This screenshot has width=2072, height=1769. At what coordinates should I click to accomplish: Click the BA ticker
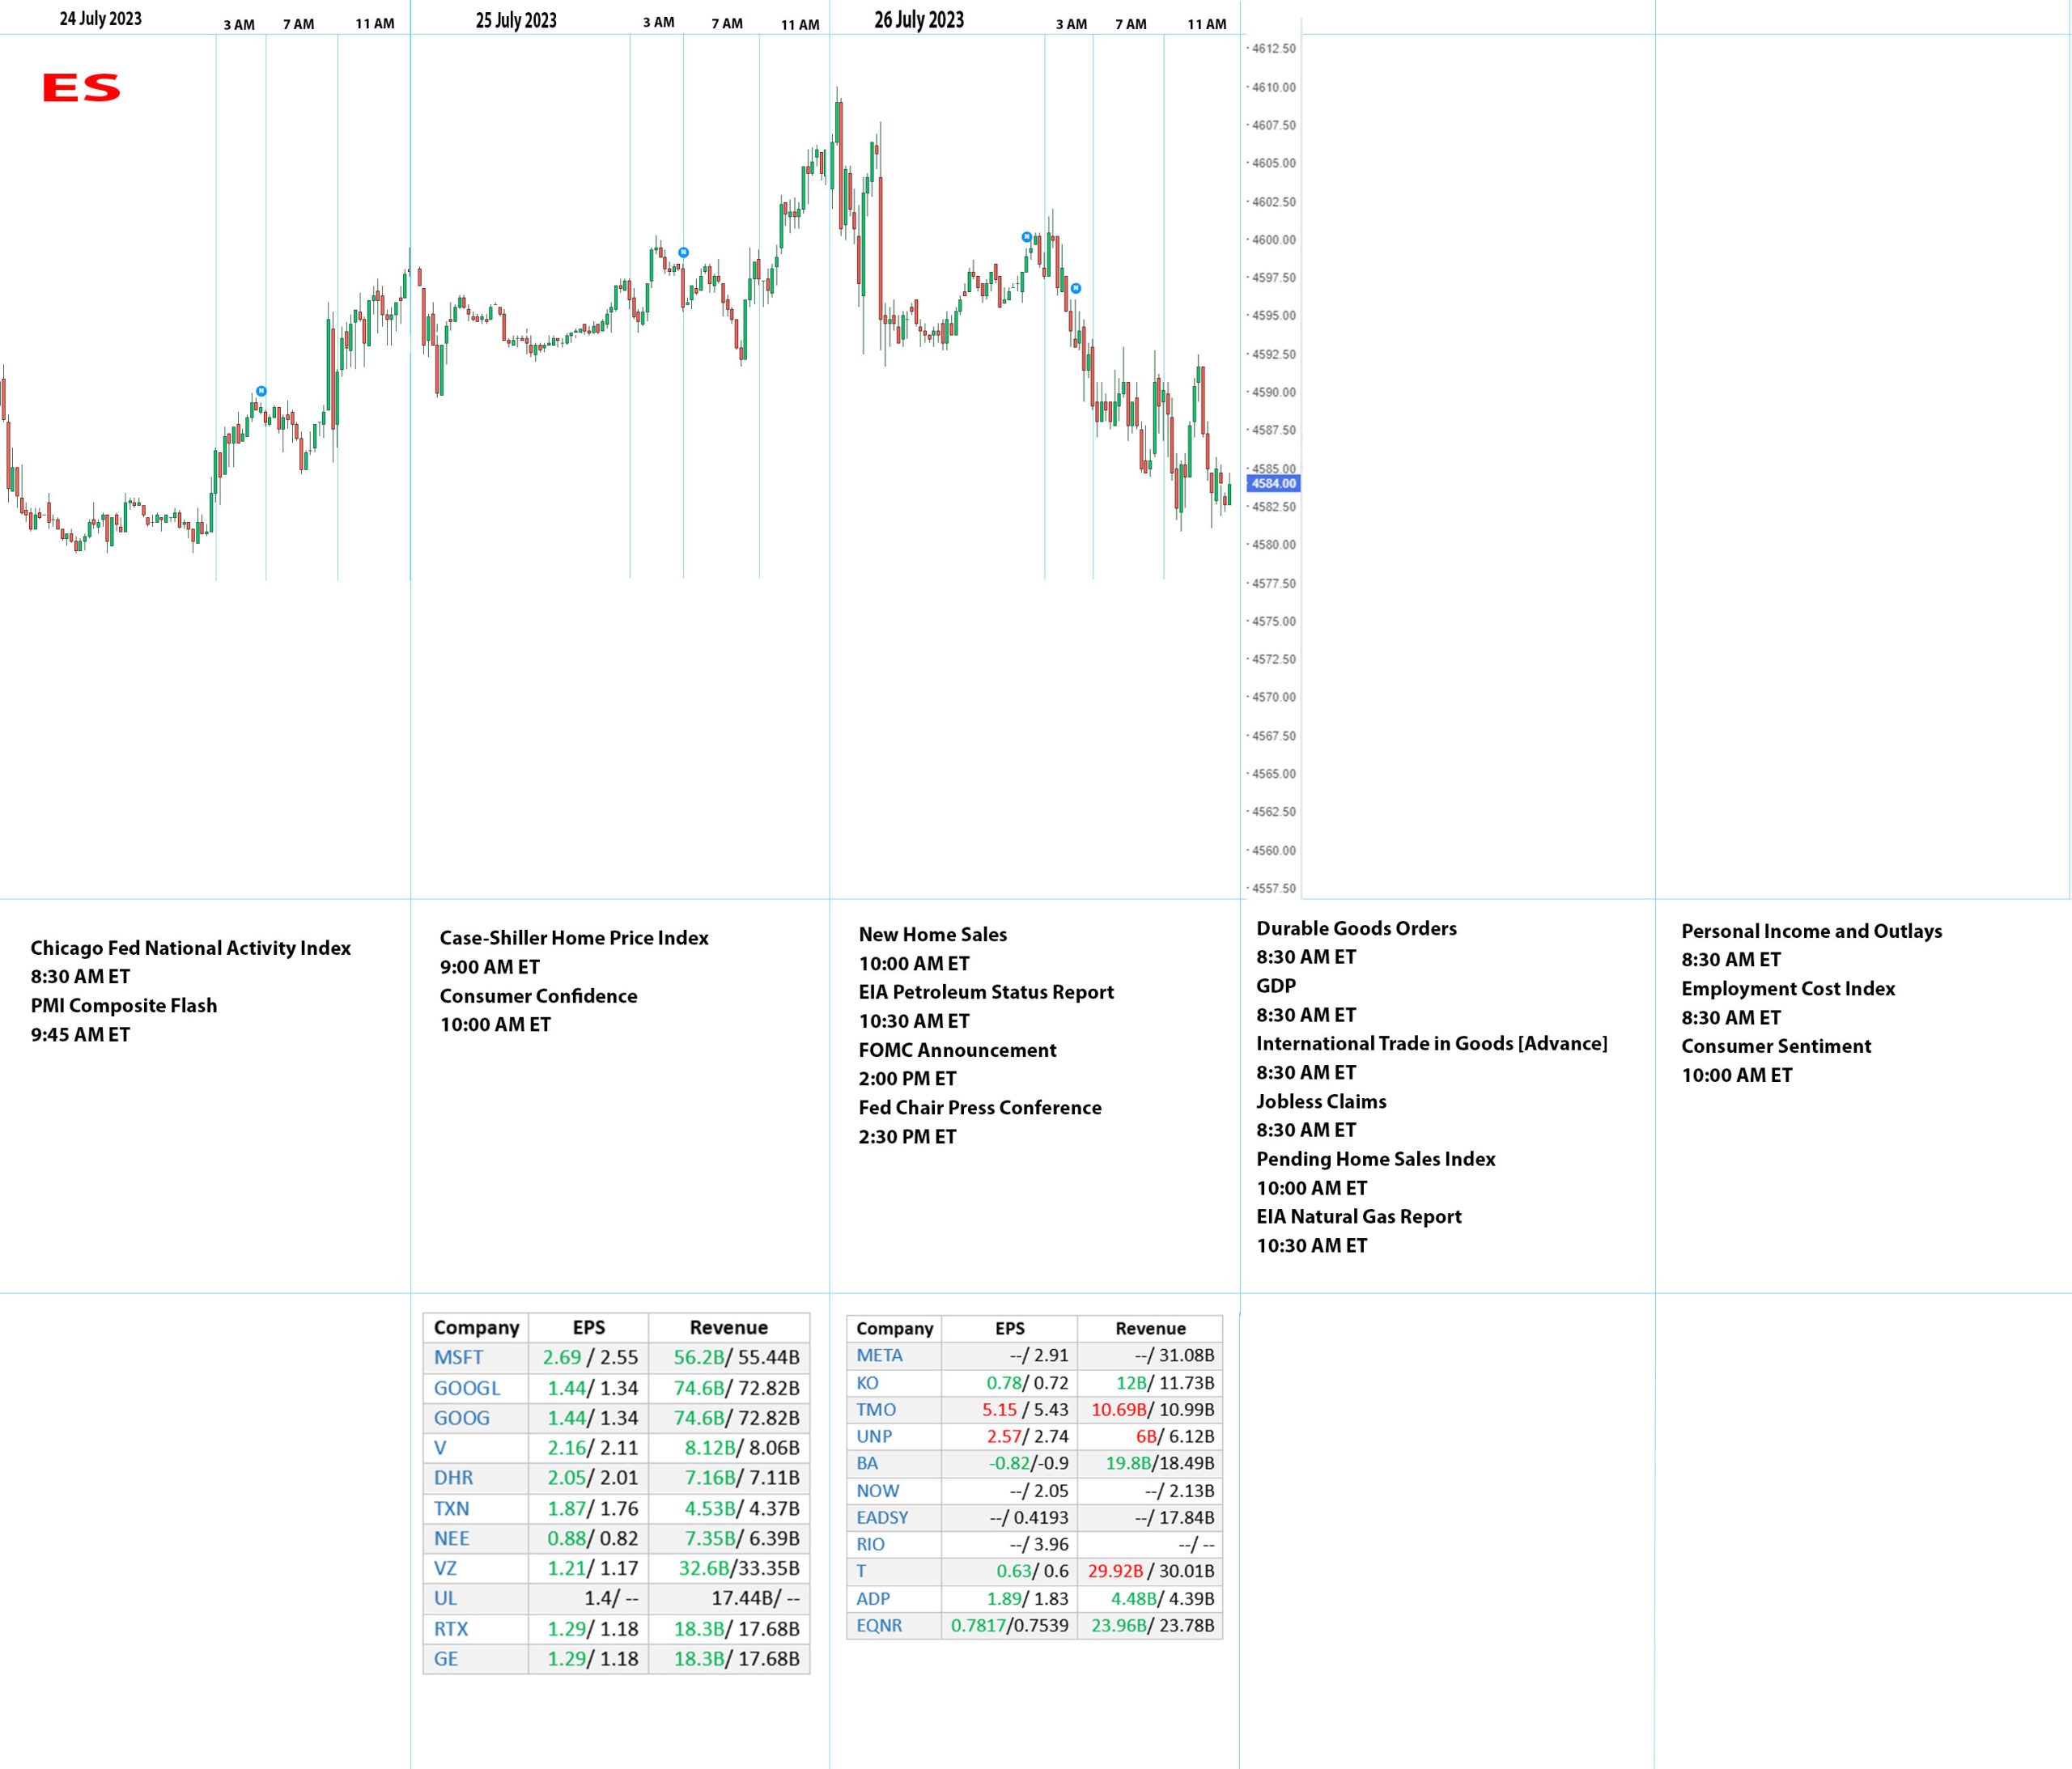867,1463
